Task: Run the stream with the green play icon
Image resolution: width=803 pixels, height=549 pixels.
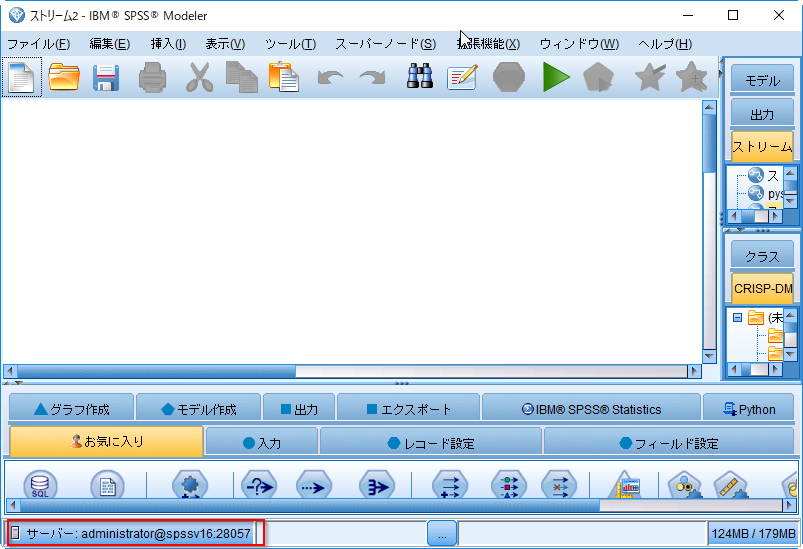Action: click(556, 77)
